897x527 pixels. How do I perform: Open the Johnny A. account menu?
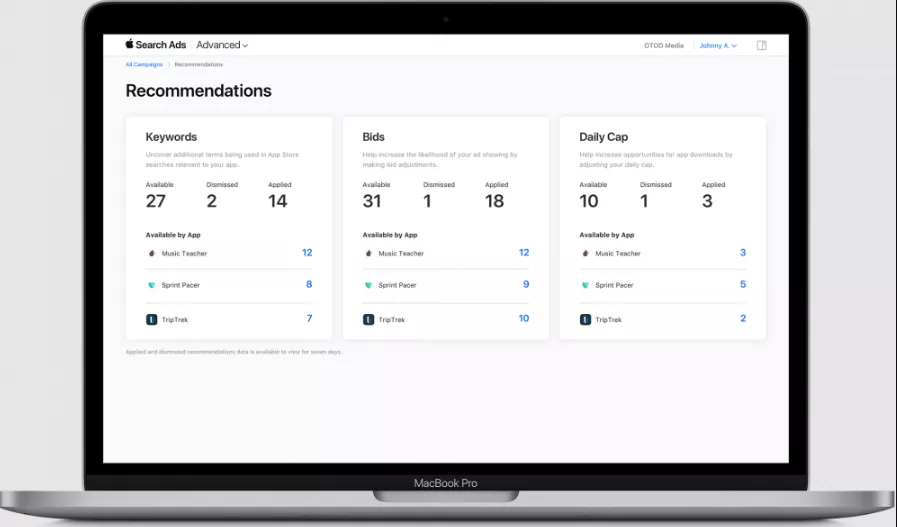click(718, 45)
